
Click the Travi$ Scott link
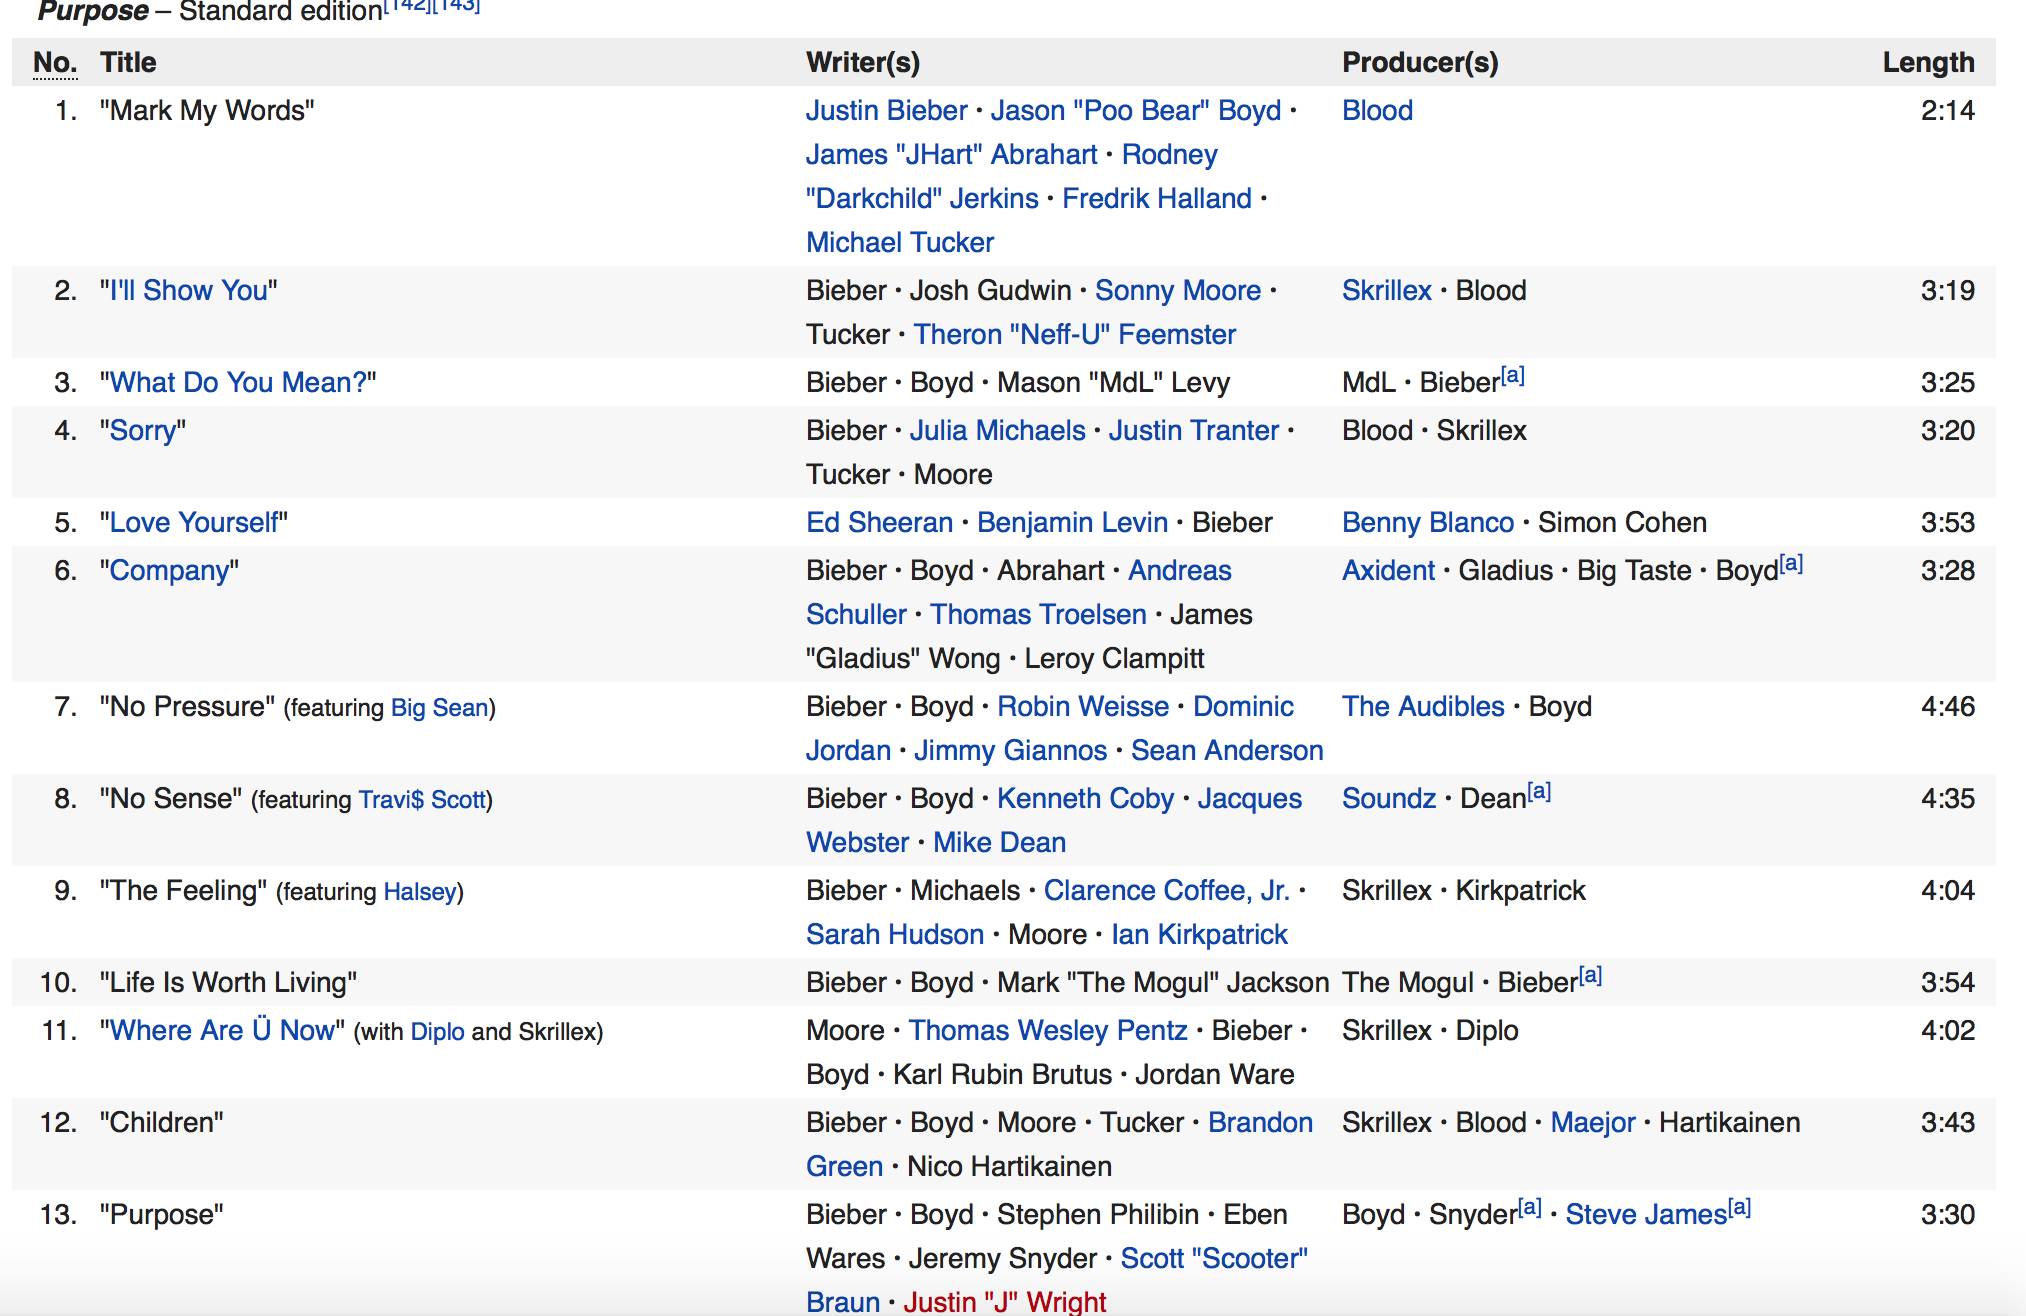(x=422, y=800)
